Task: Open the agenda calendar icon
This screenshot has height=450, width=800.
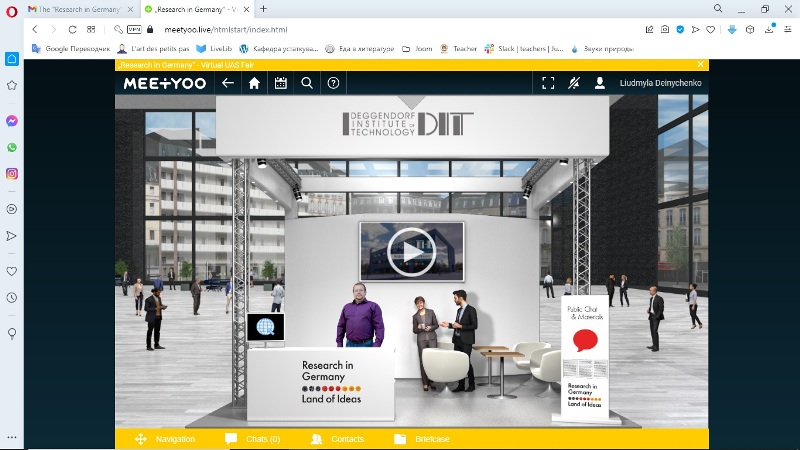Action: (x=281, y=83)
